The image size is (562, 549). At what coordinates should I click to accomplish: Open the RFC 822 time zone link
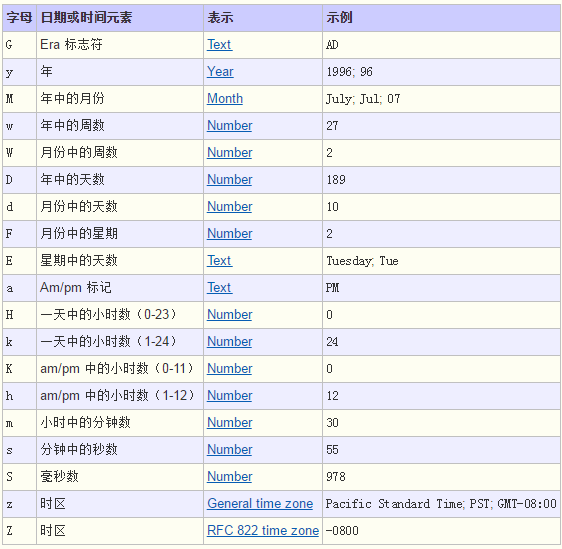[263, 531]
